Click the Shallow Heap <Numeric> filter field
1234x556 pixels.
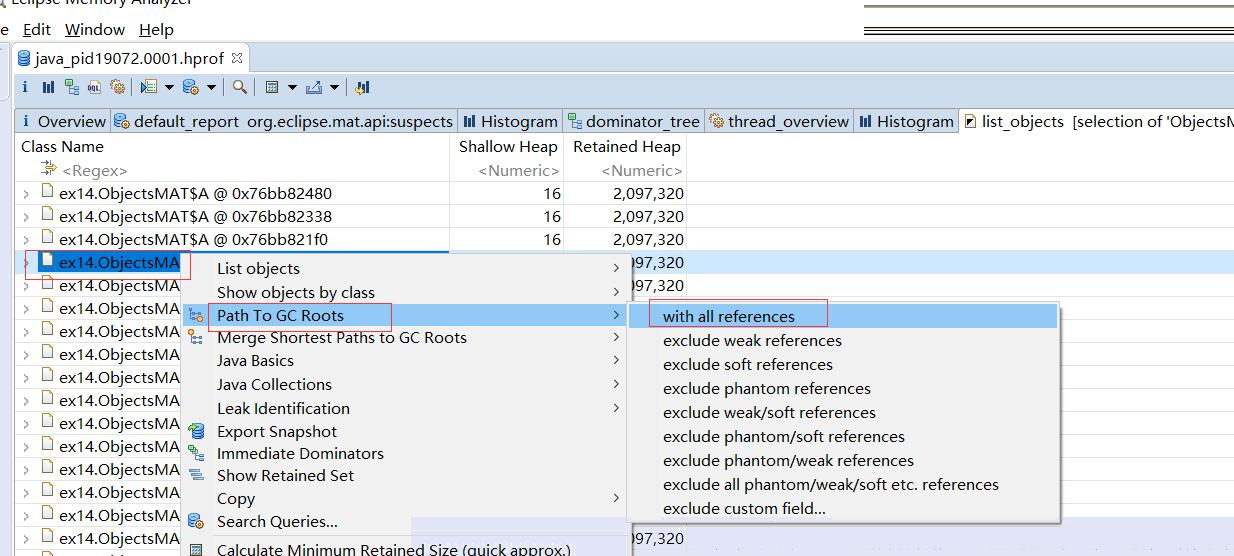(507, 170)
